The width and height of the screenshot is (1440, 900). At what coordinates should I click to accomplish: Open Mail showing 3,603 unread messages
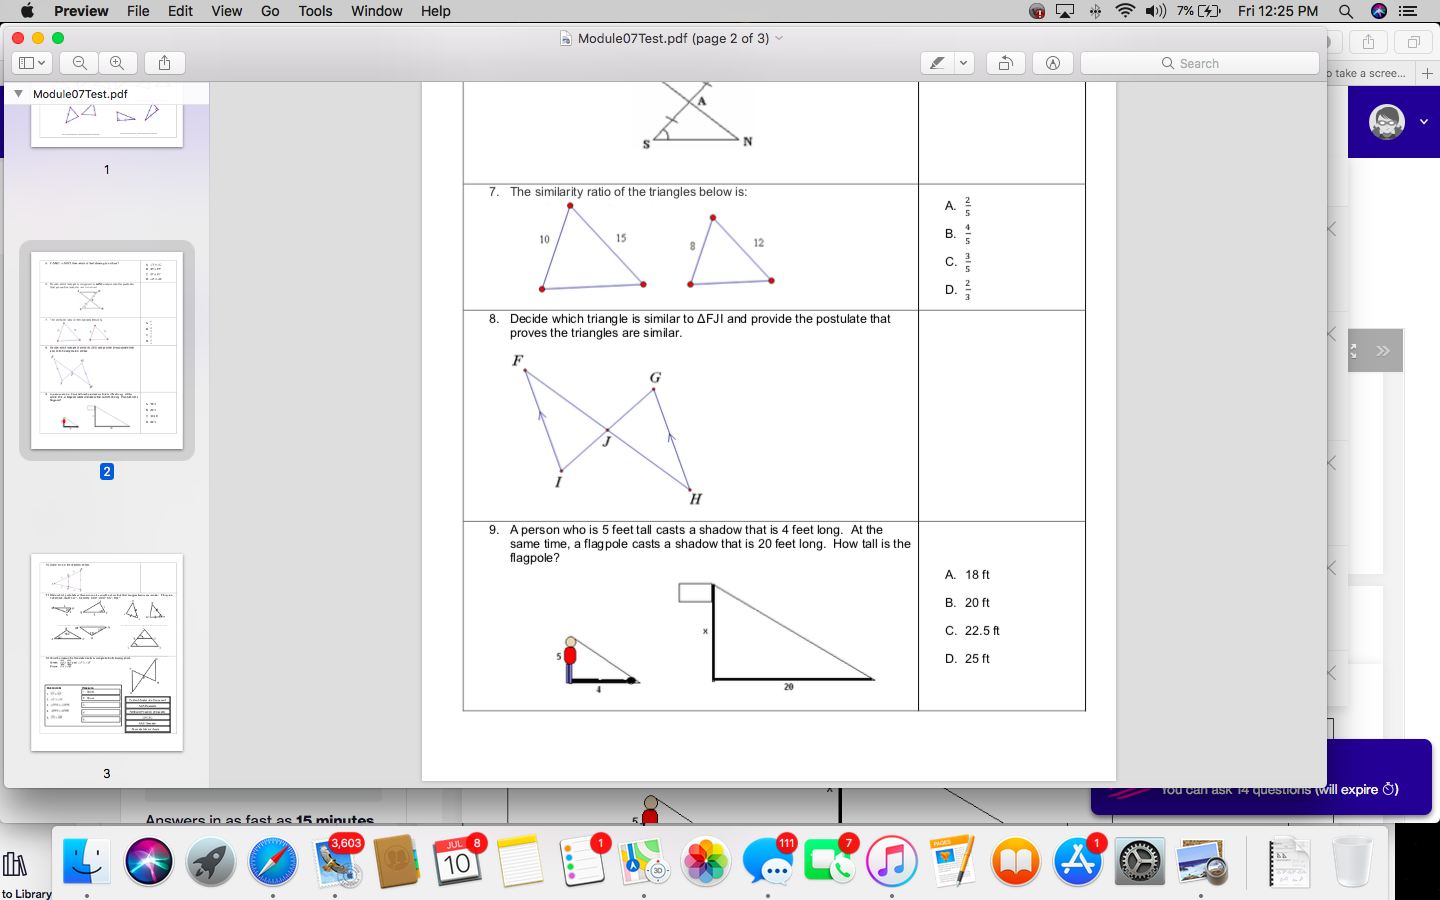pos(333,862)
